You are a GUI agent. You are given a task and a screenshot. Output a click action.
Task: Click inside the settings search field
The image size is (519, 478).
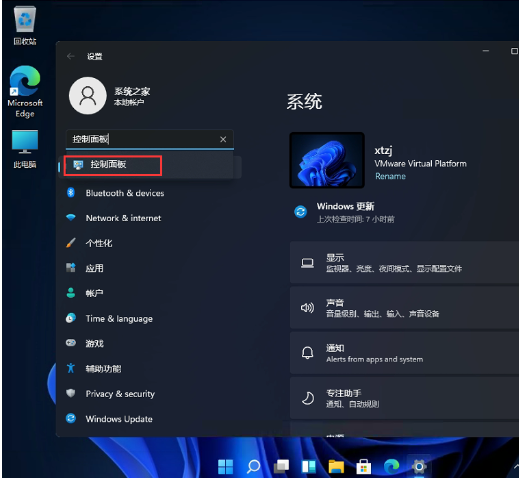click(142, 139)
